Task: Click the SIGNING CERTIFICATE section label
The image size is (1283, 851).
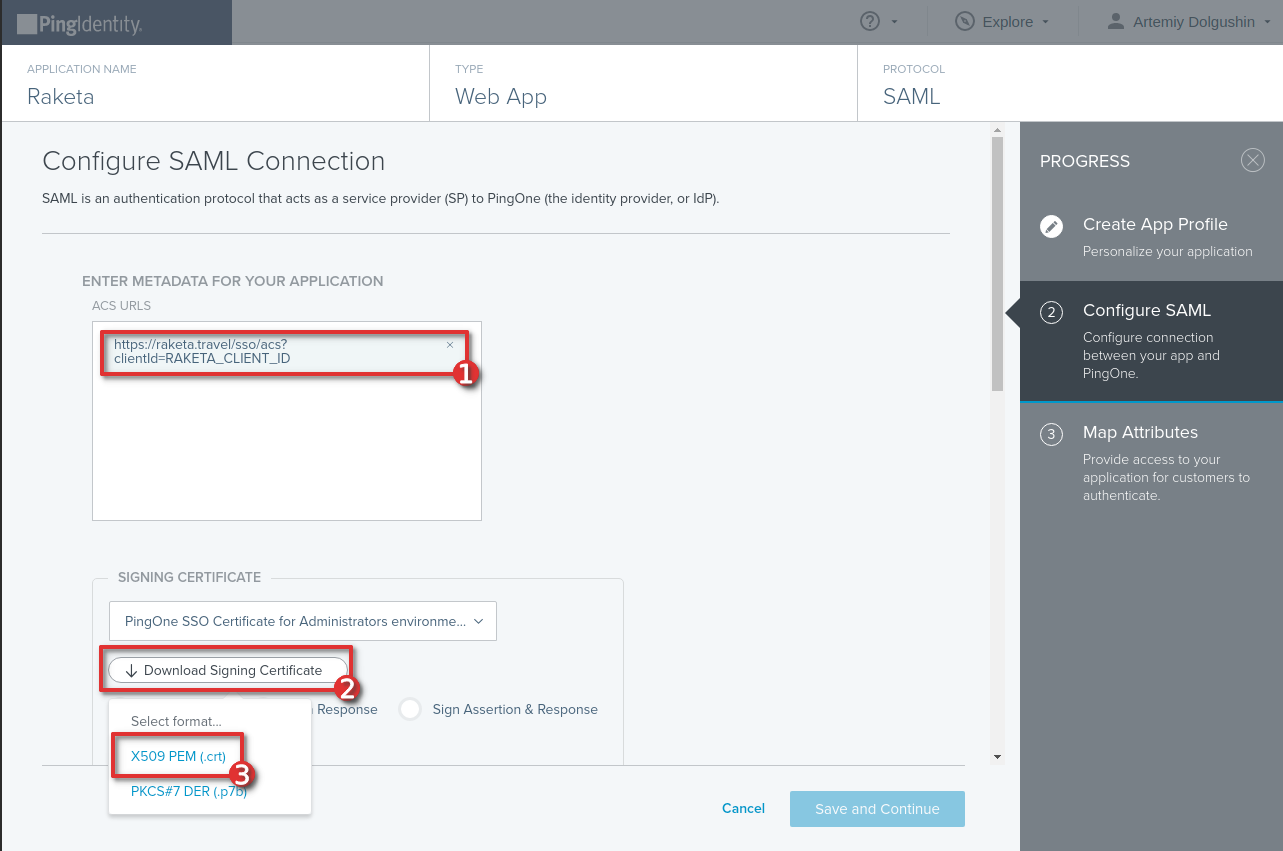Action: [189, 577]
